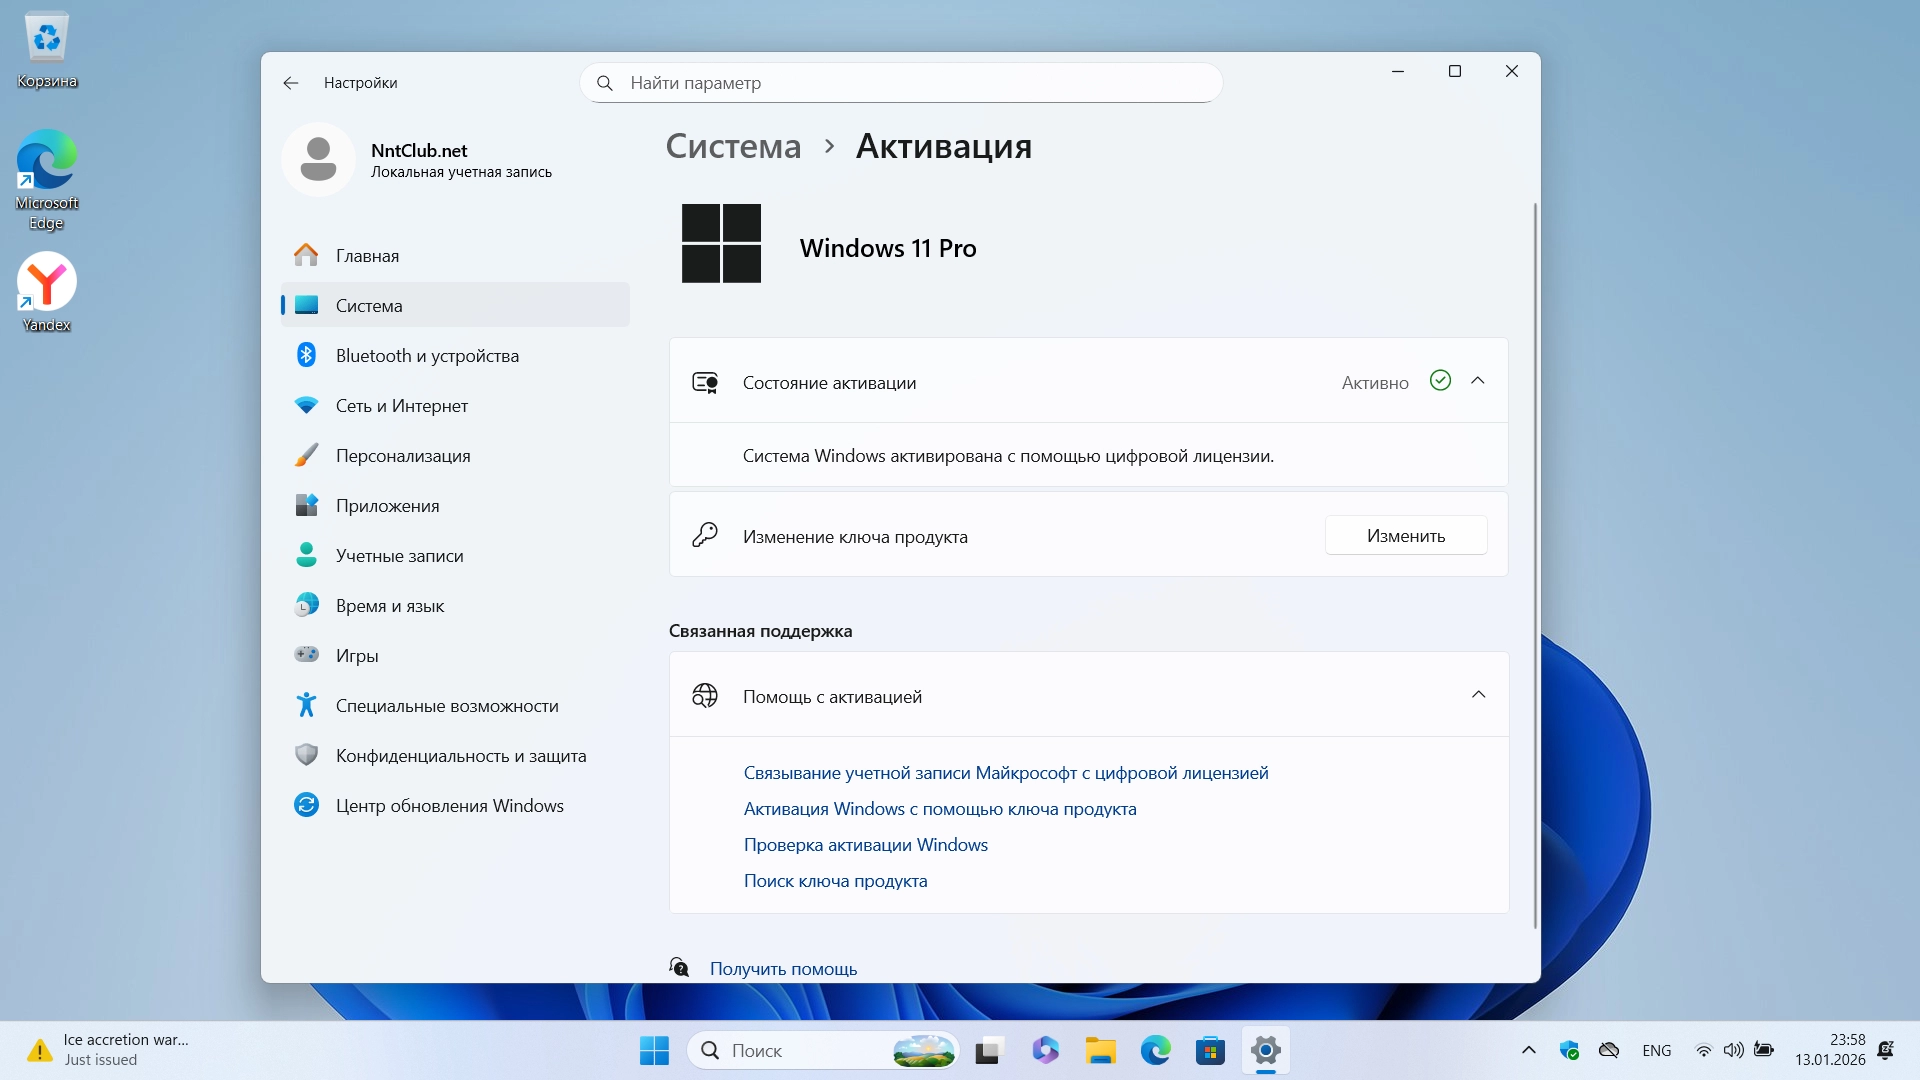Screen dimensions: 1920x1080
Task: Open Сеть и Интернет section
Action: (x=401, y=406)
